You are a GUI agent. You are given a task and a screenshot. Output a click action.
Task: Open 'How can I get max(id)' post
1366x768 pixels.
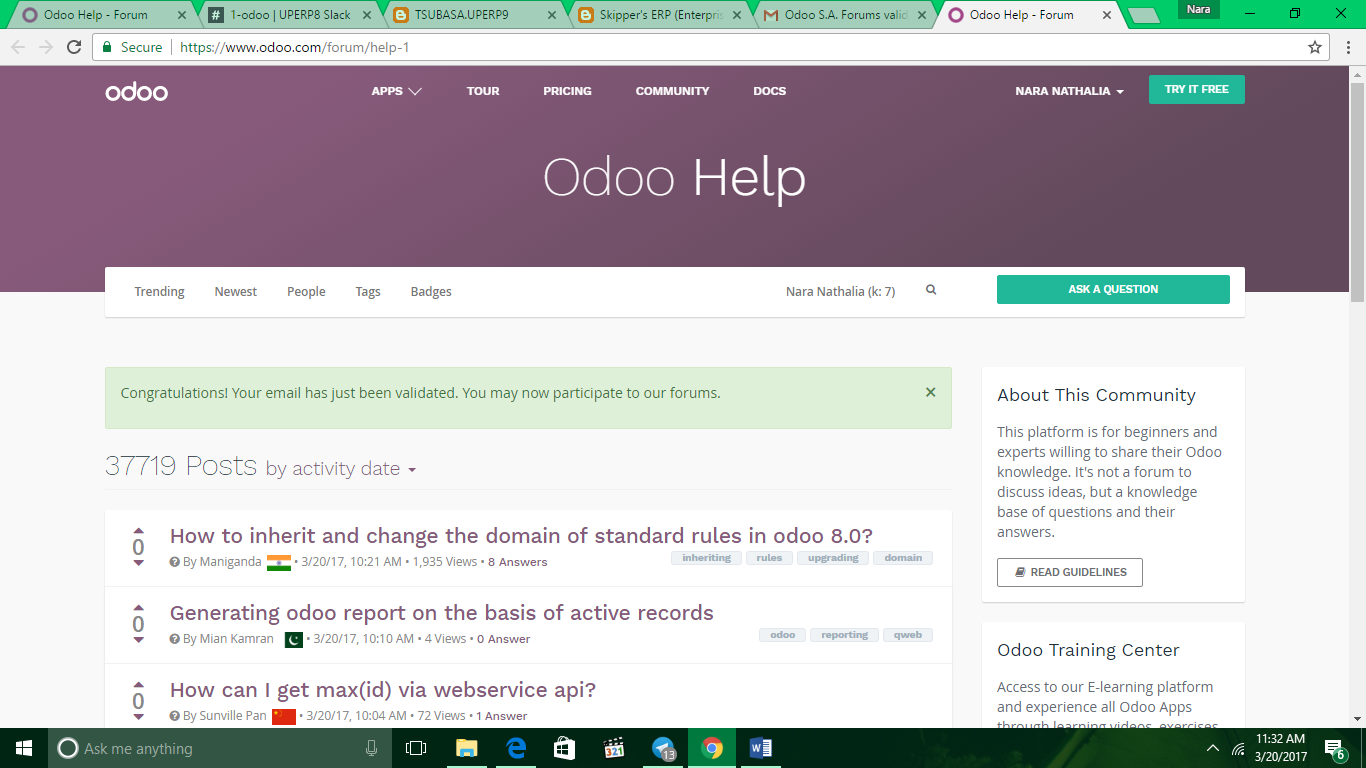pyautogui.click(x=382, y=689)
